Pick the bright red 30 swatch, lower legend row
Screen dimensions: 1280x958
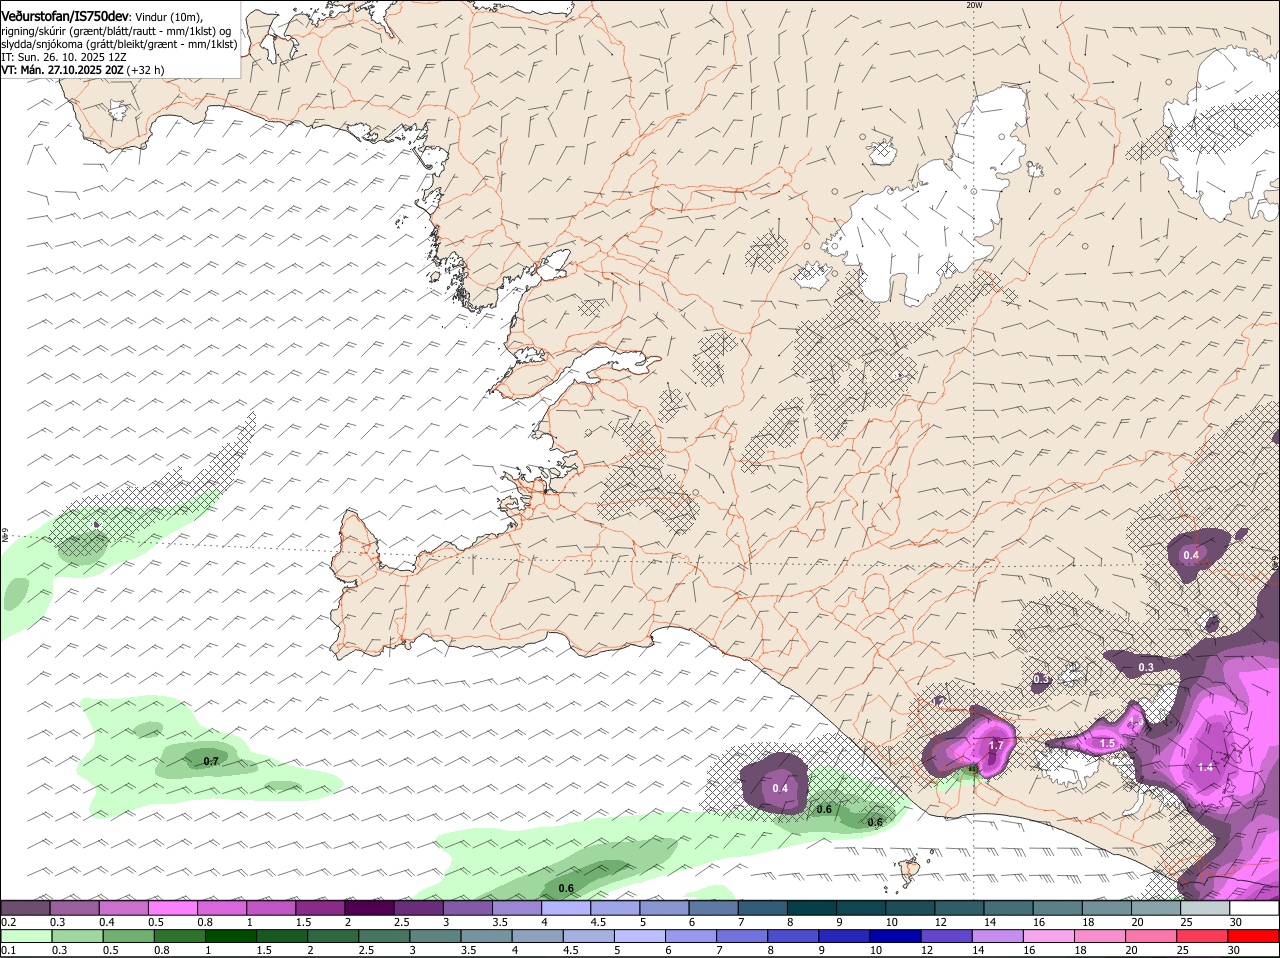point(1251,937)
